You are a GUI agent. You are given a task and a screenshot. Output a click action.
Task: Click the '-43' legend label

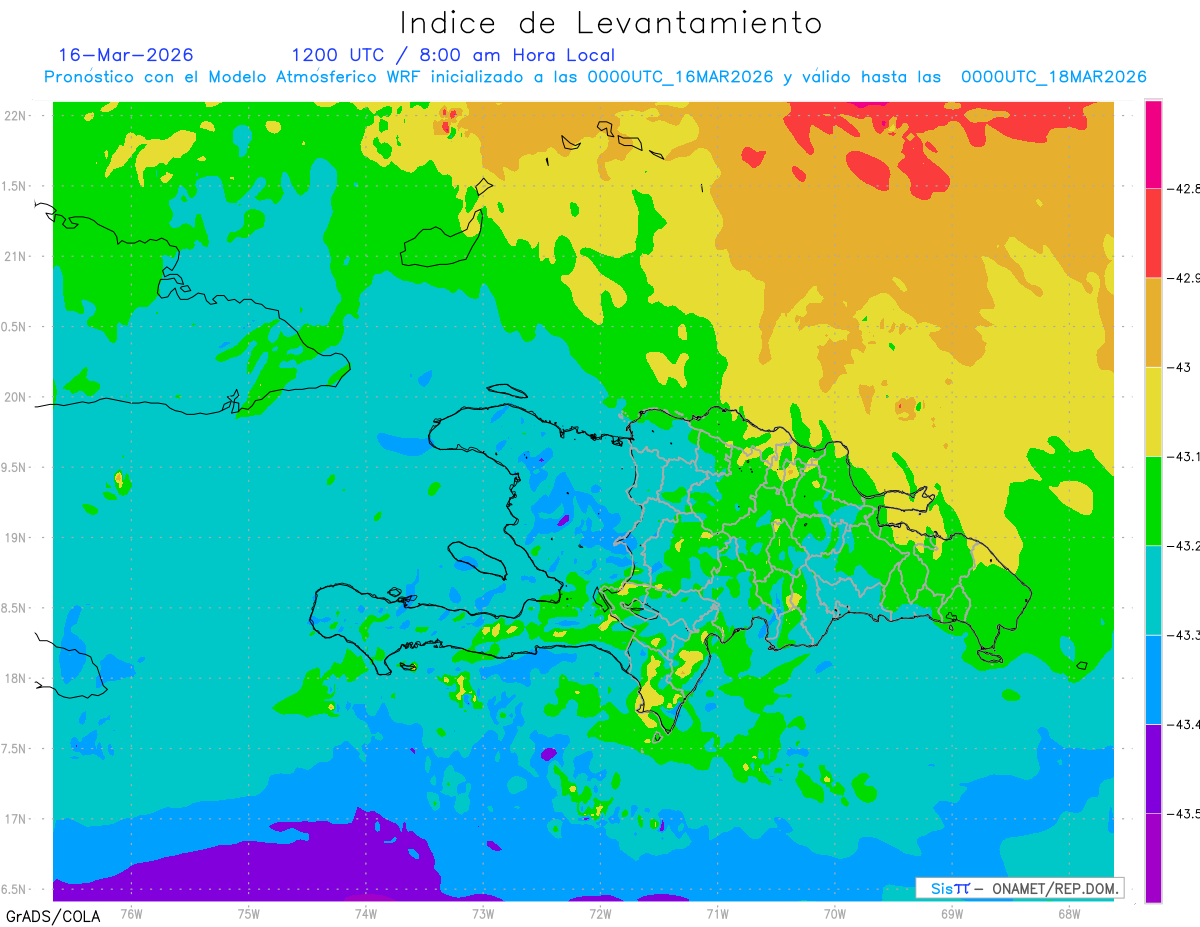(x=1179, y=367)
